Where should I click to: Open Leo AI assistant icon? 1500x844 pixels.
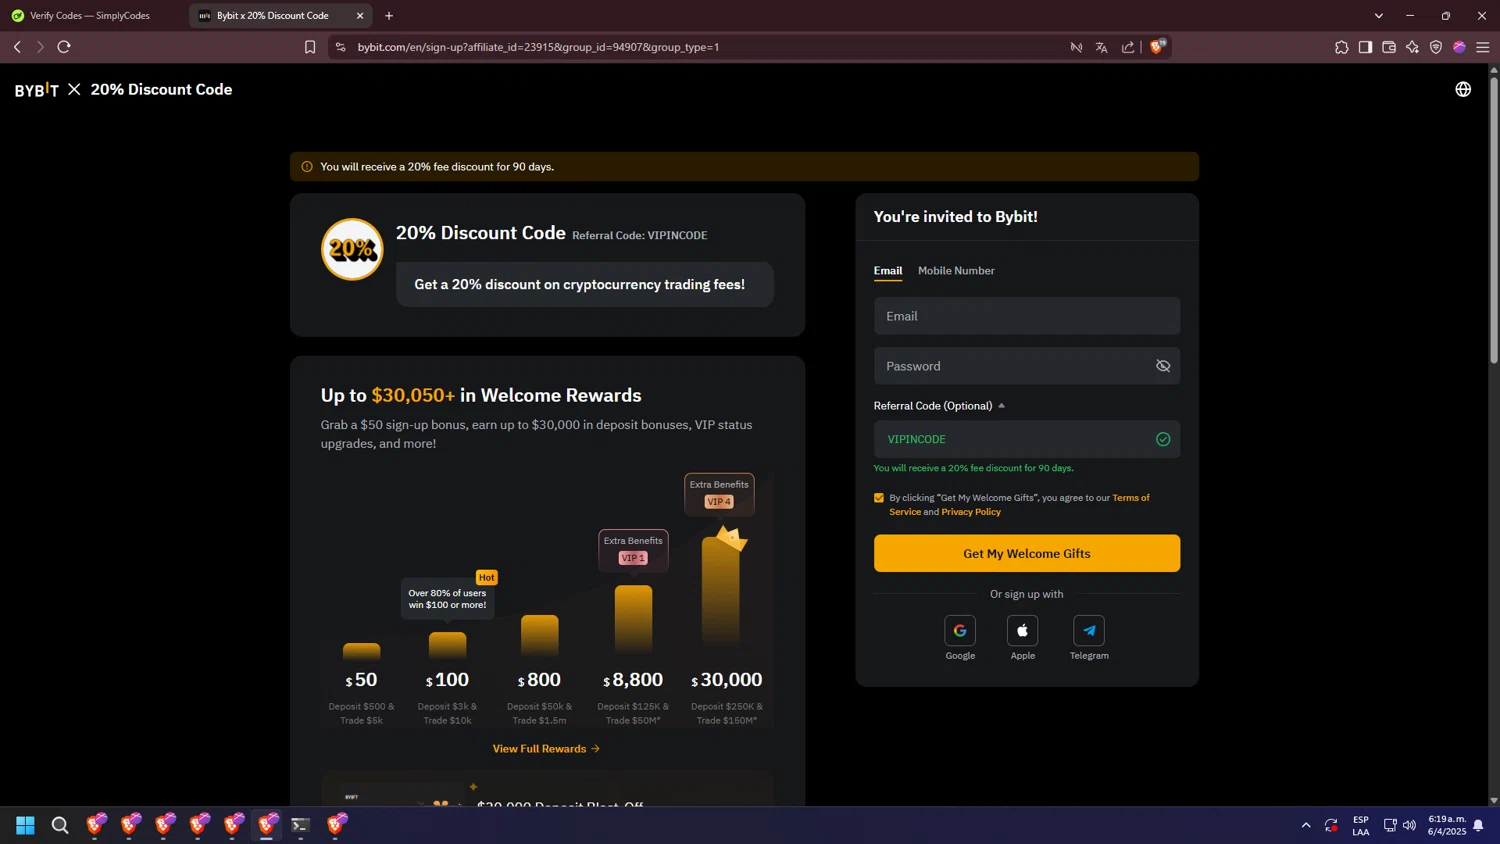click(x=1412, y=47)
